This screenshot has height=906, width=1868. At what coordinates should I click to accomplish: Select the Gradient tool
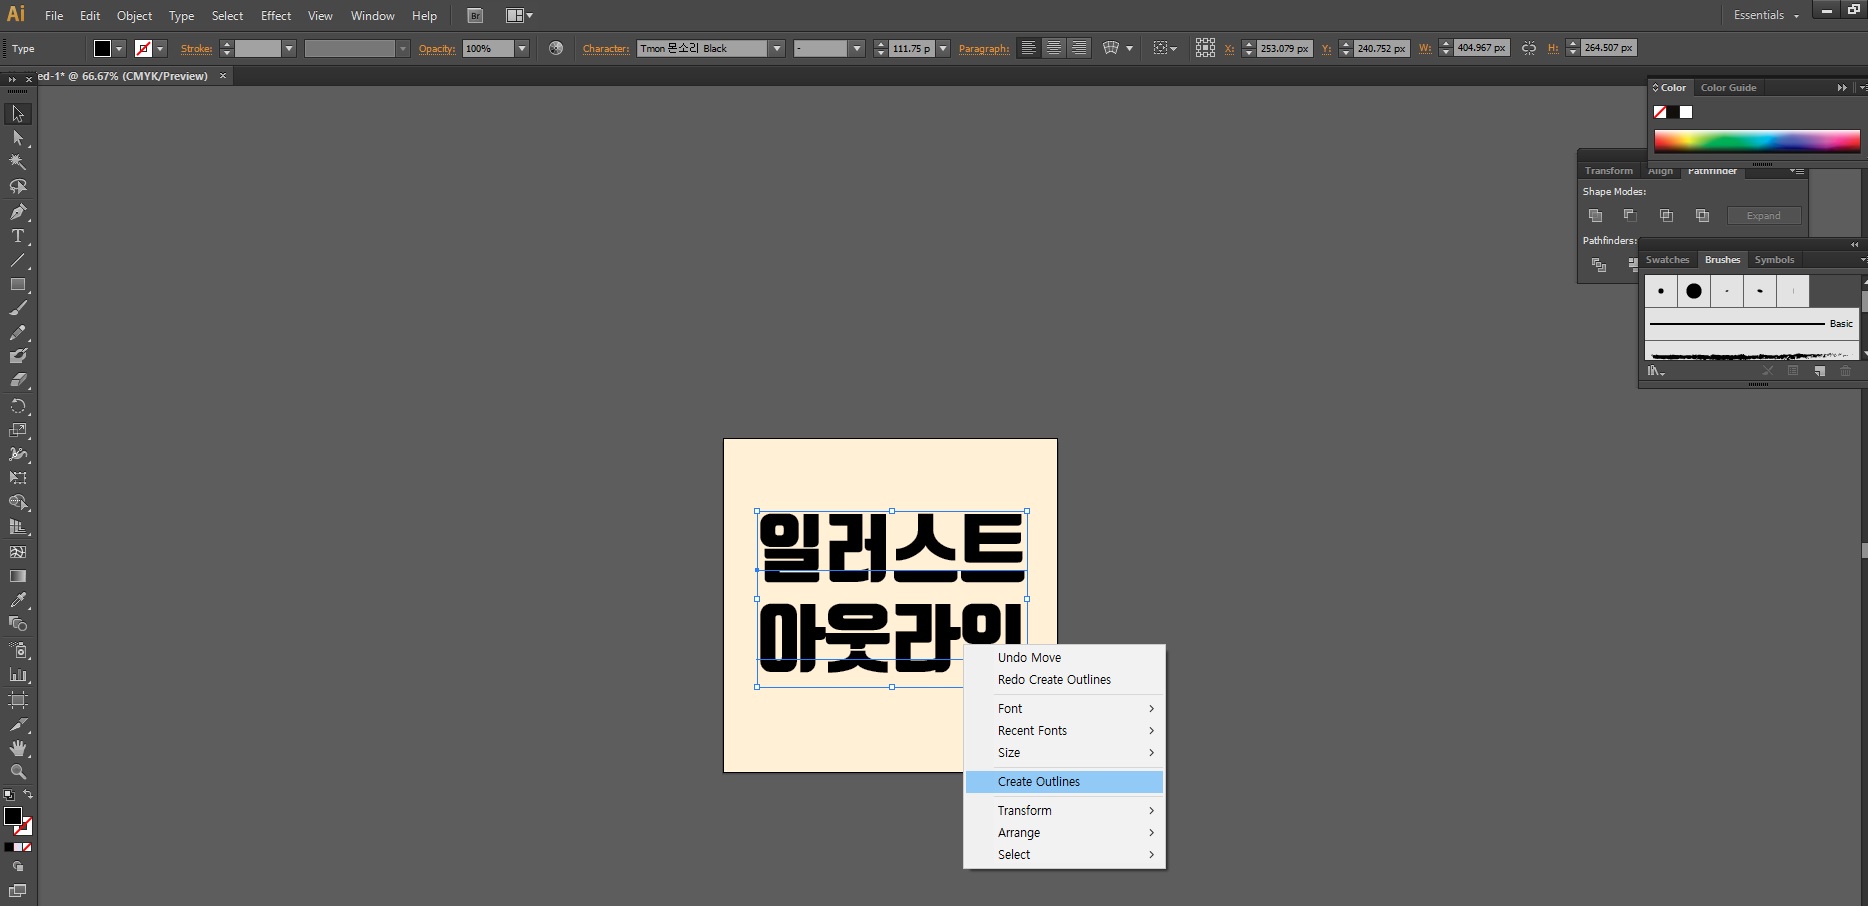coord(18,576)
